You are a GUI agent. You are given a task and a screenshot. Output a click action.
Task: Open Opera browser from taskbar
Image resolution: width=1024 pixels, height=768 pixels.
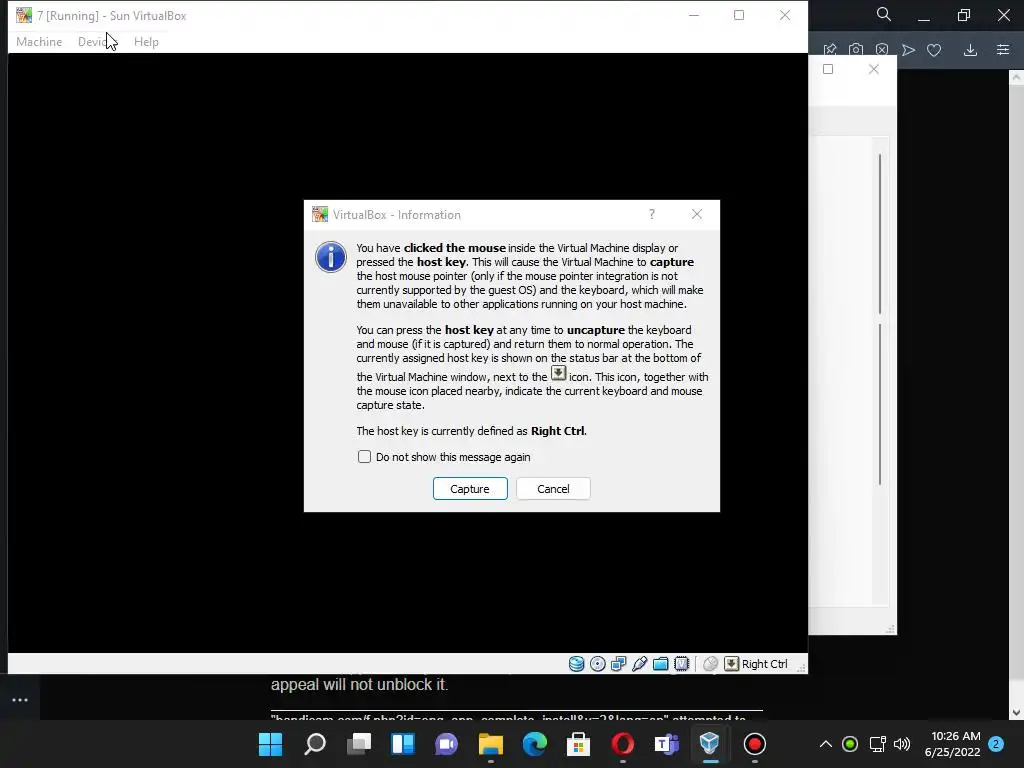pyautogui.click(x=622, y=744)
